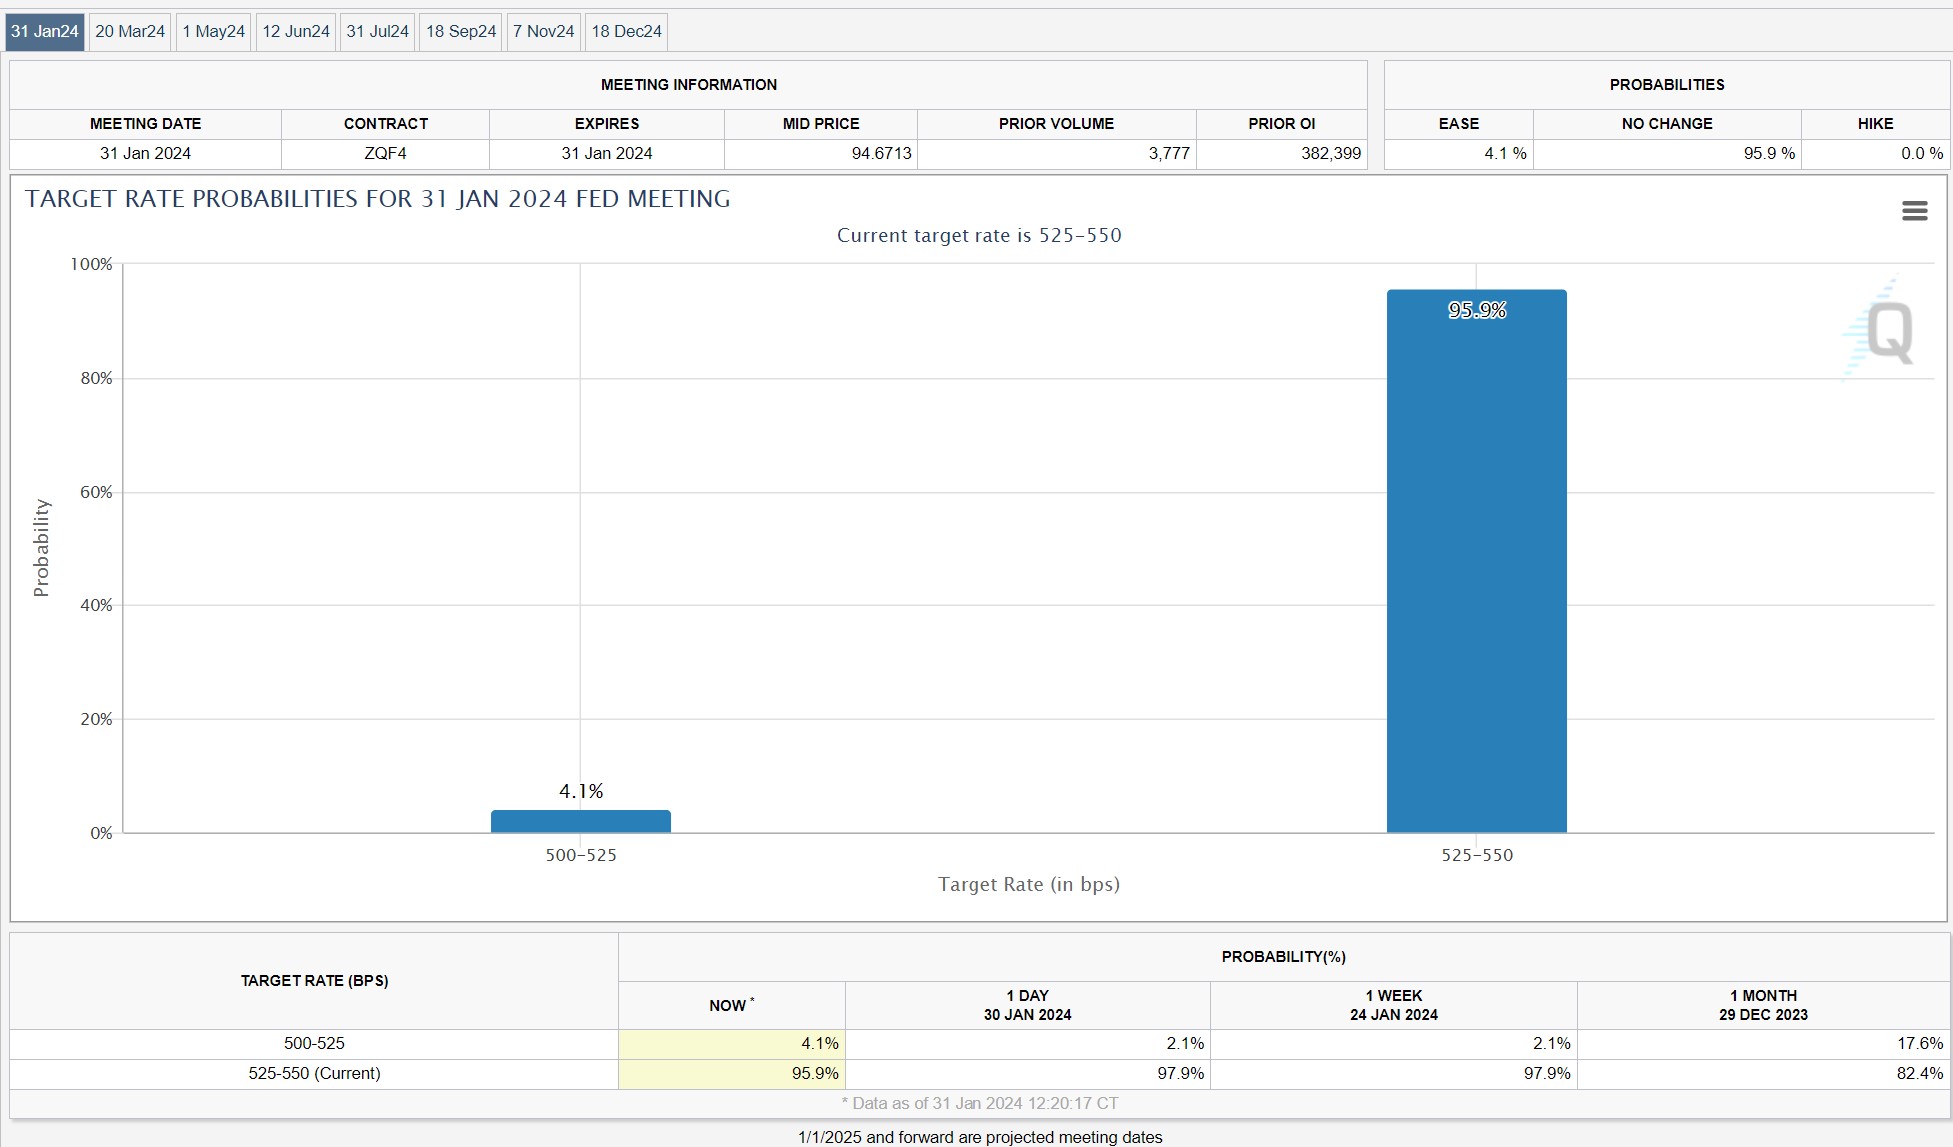Select the highlighted 95.9% NOW cell
The height and width of the screenshot is (1147, 1953).
(x=732, y=1073)
